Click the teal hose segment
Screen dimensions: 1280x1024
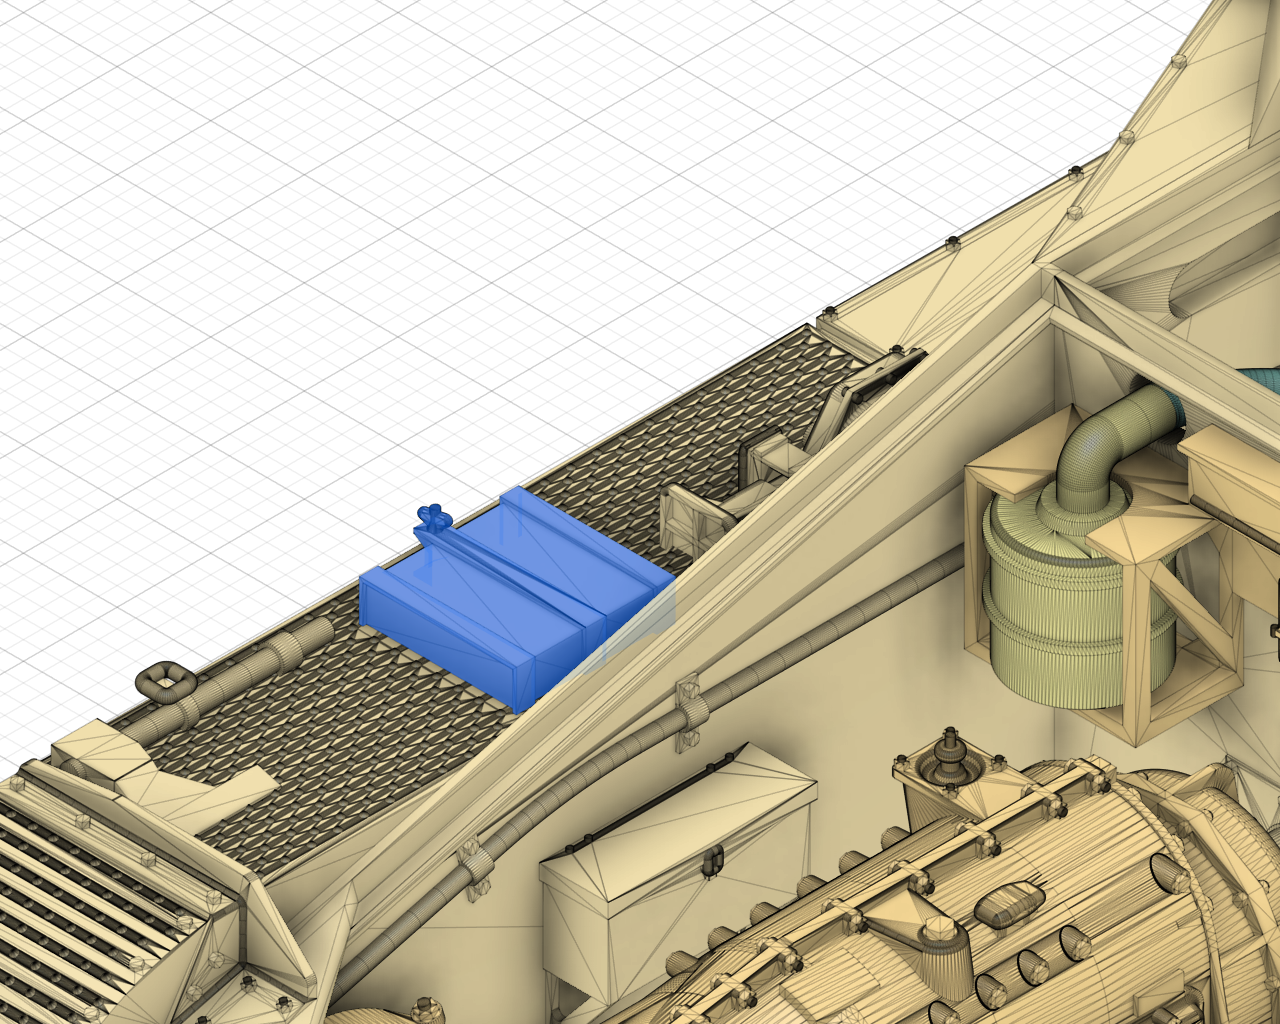click(1262, 385)
